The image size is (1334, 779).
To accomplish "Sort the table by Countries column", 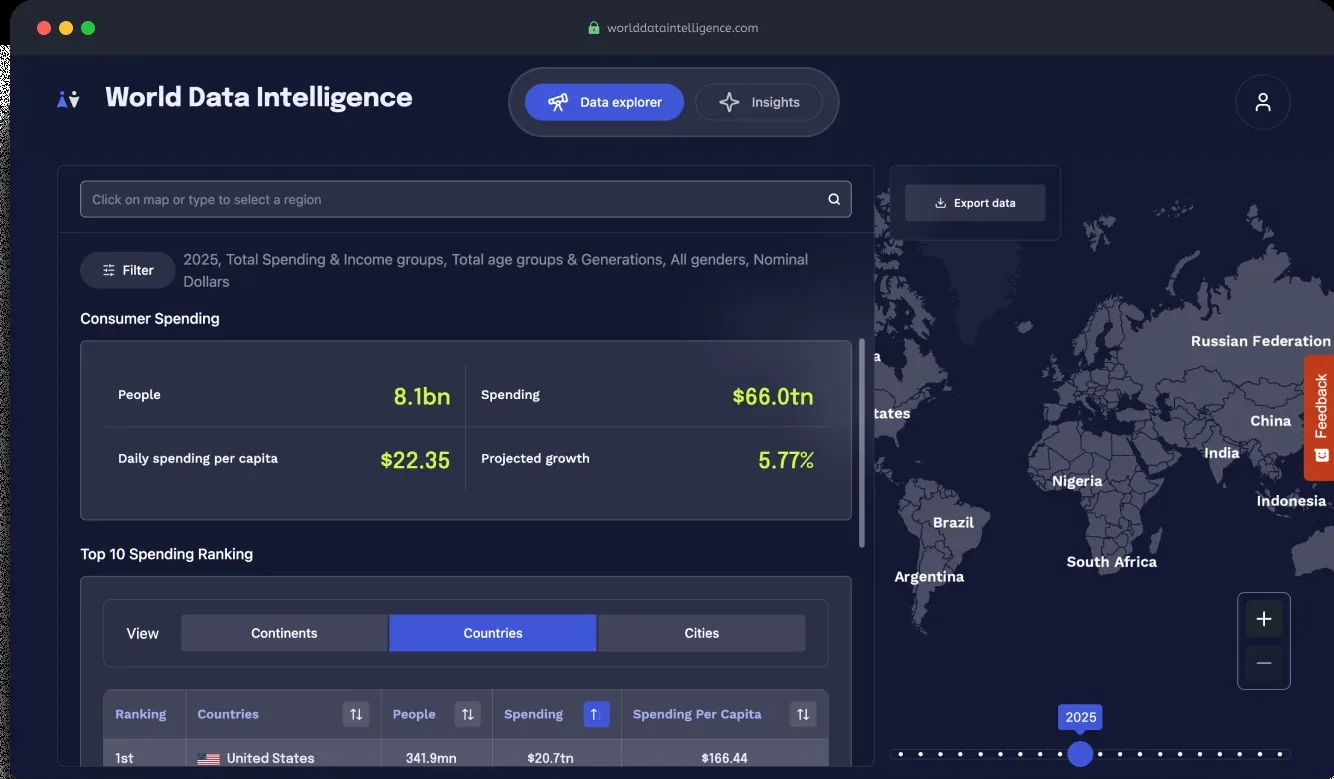I will (x=356, y=714).
